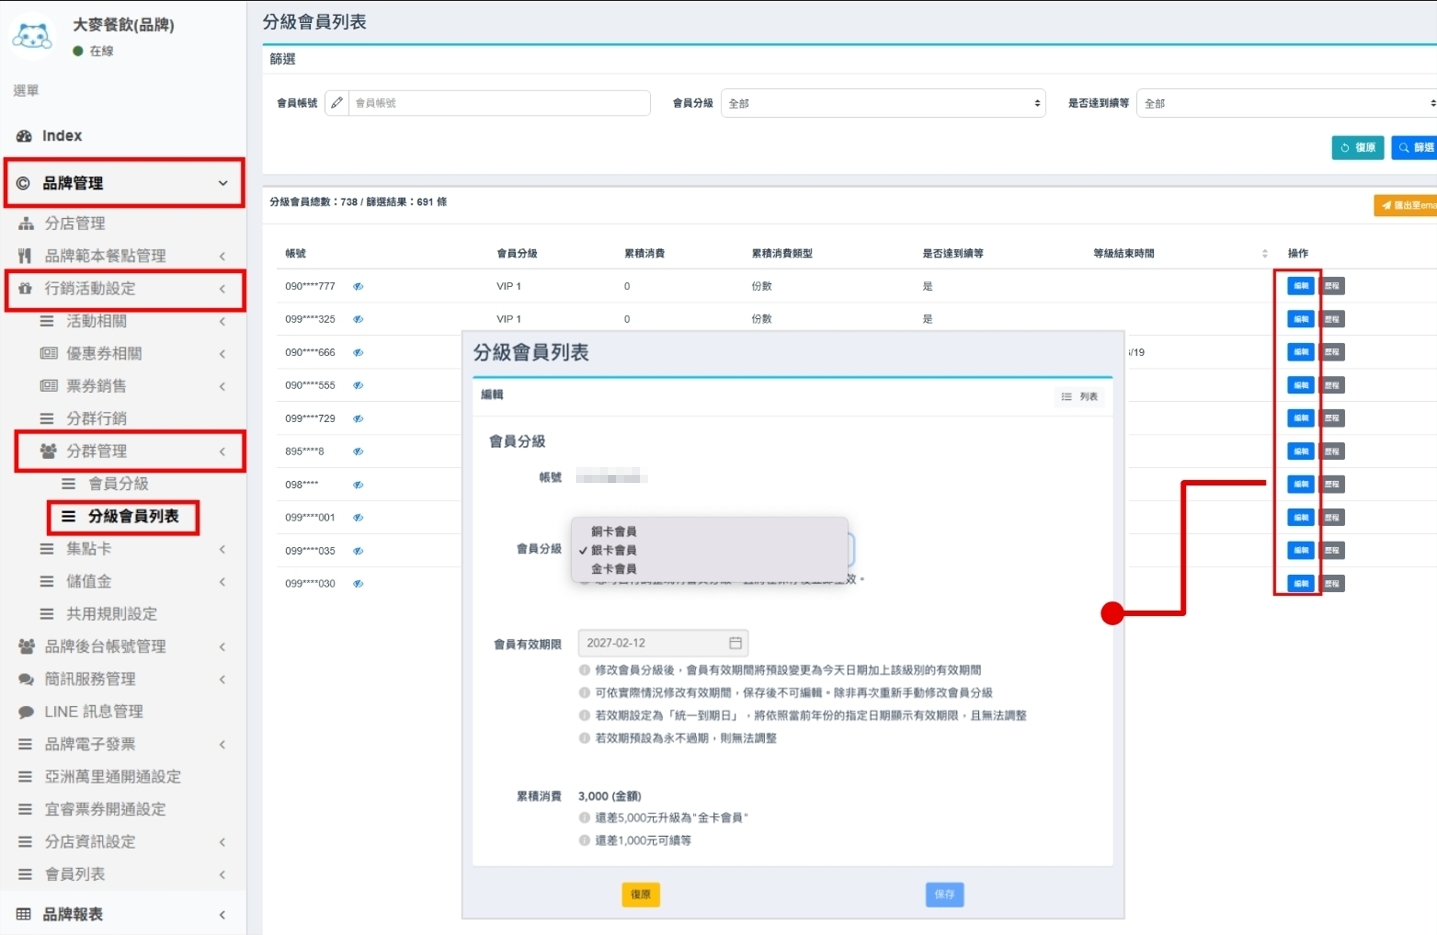Click the 列表 list icon in edit panel
1437x935 pixels.
[x=1067, y=397]
